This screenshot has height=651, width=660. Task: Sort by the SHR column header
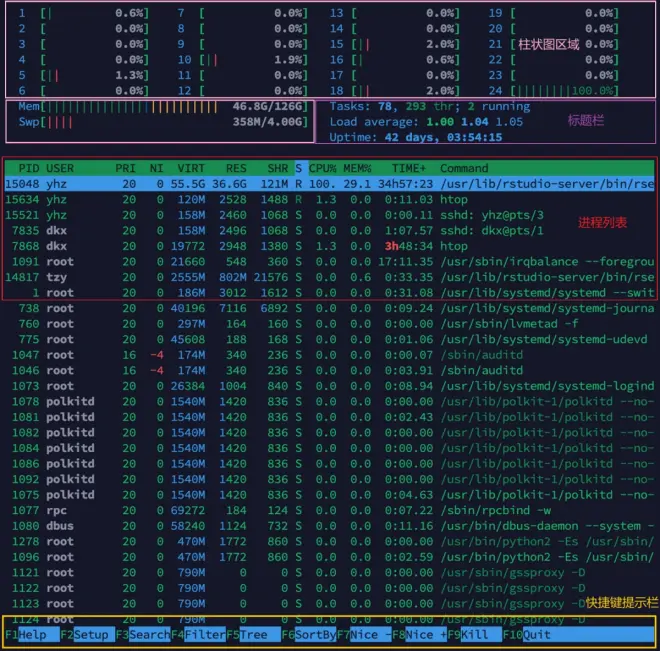coord(277,168)
